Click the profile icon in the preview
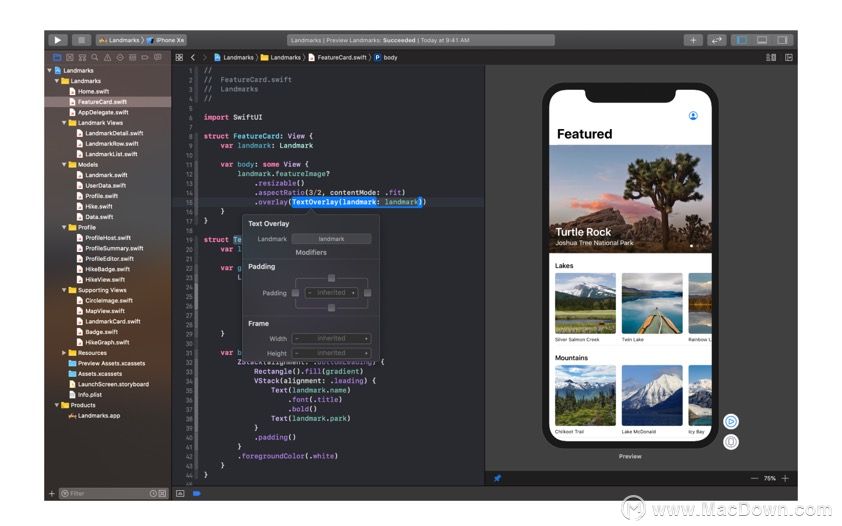The image size is (842, 526). [693, 115]
